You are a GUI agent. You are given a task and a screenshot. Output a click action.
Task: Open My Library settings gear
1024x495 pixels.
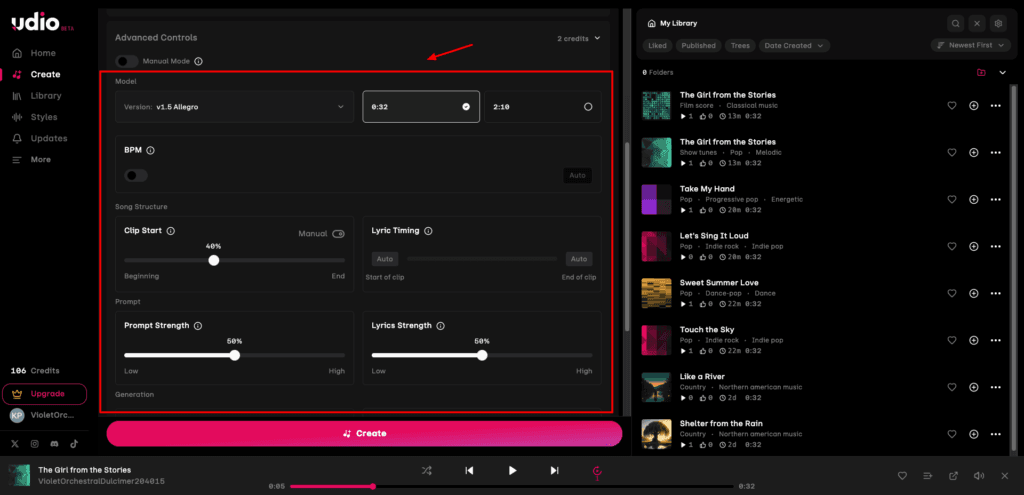(998, 24)
